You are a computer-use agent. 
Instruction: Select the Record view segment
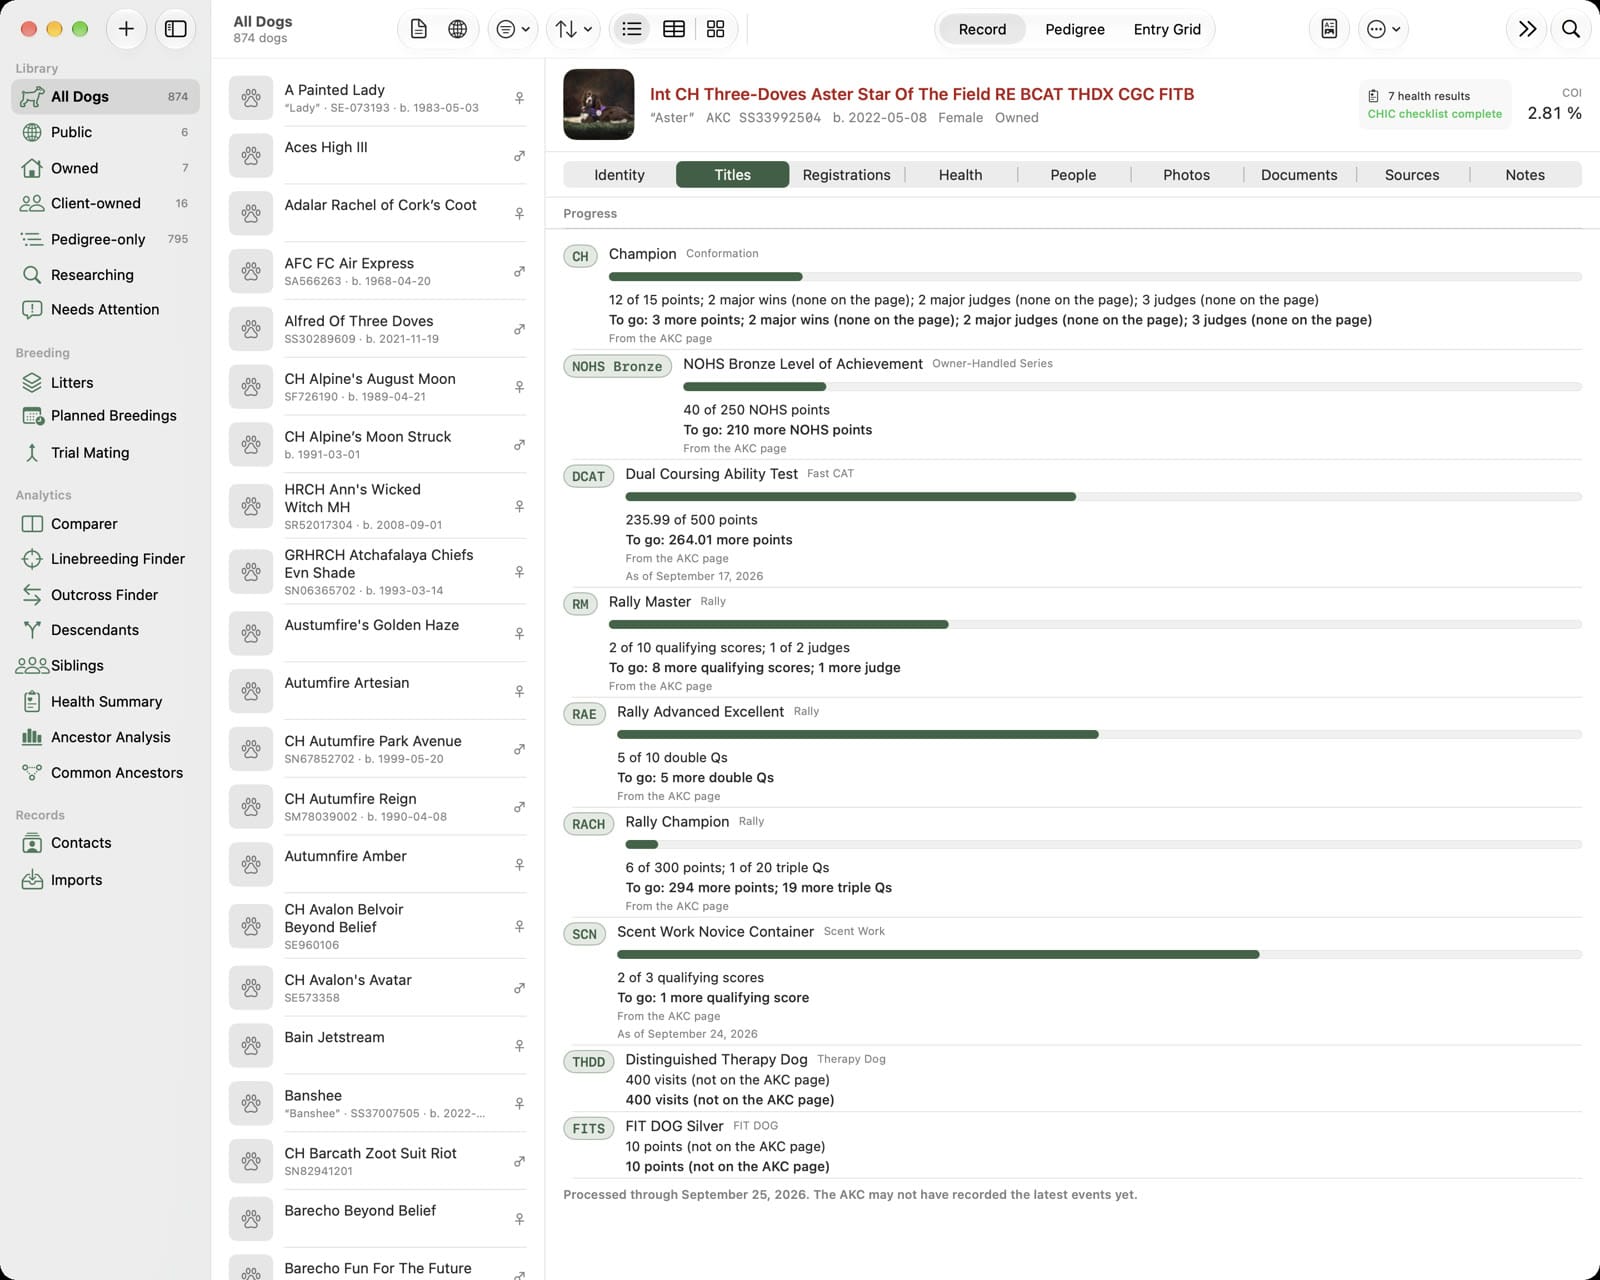point(982,29)
